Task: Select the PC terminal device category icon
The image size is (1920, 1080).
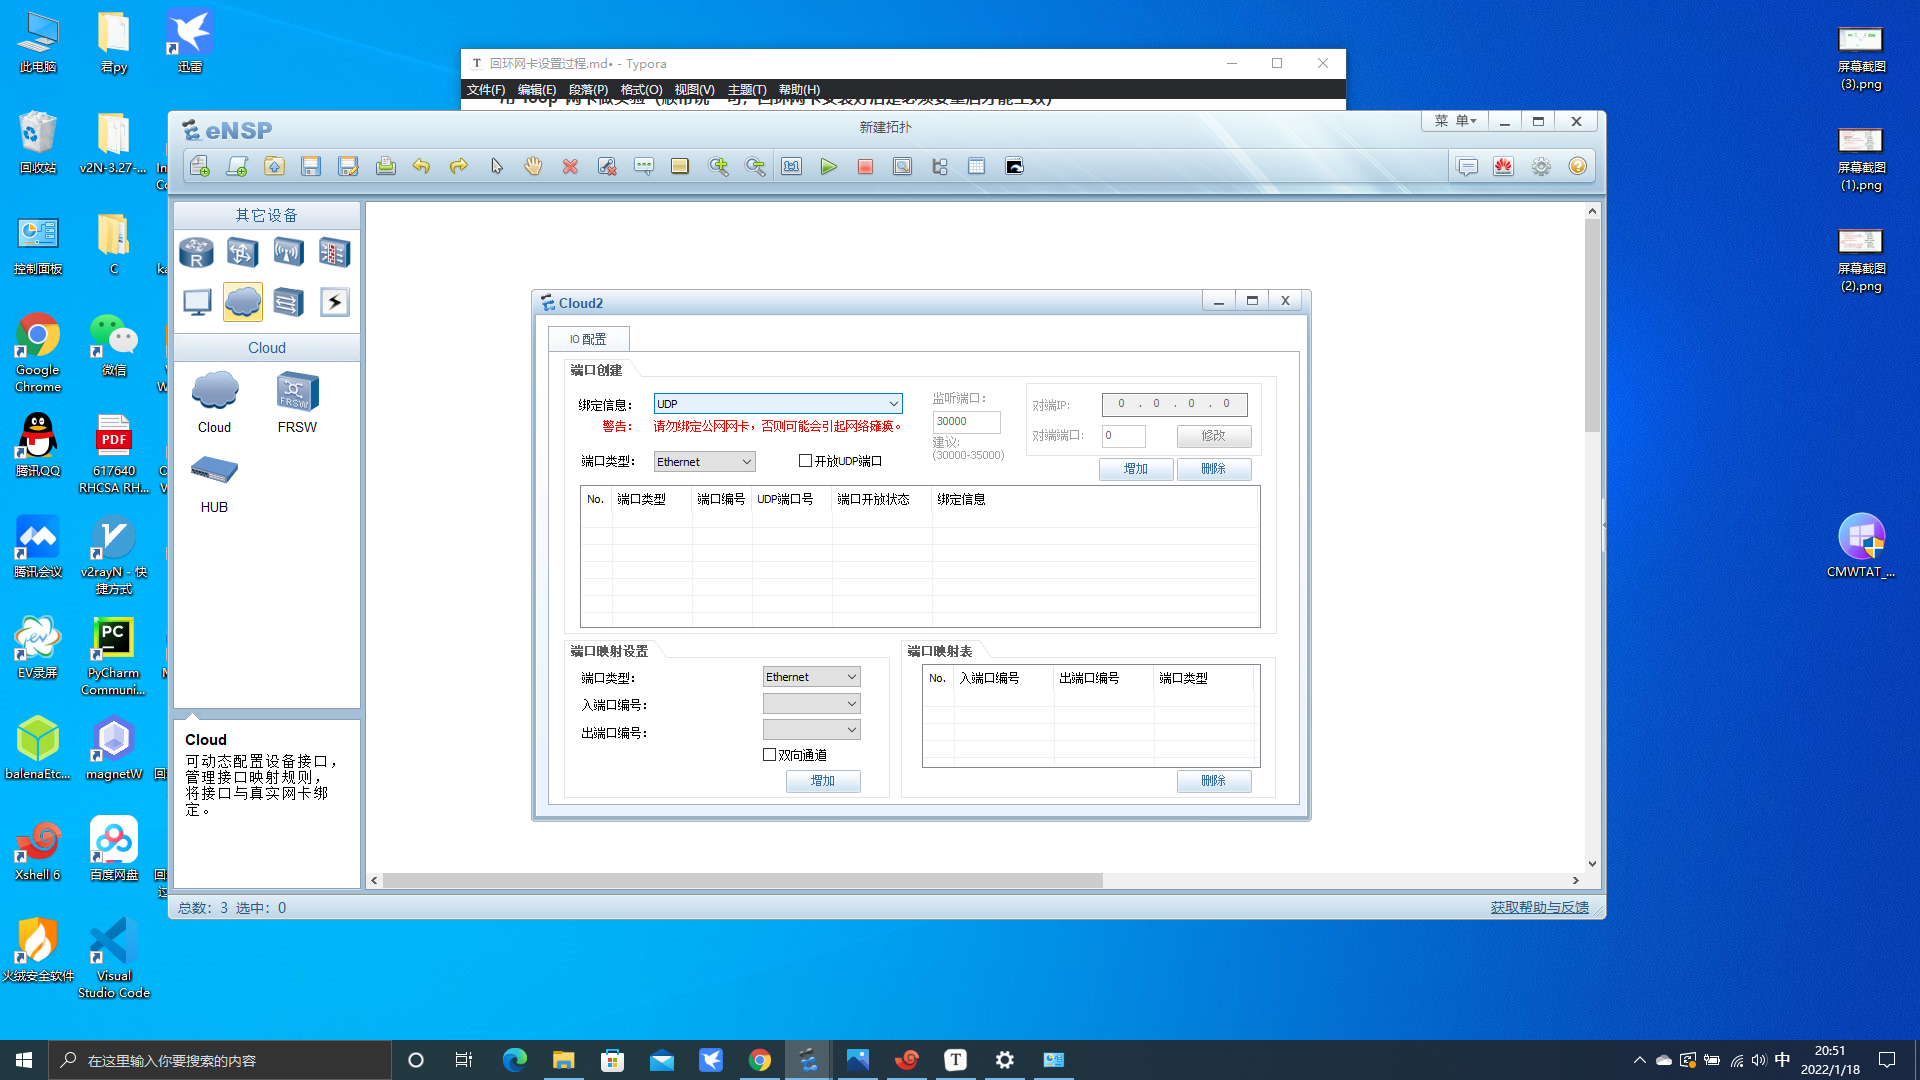Action: 196,302
